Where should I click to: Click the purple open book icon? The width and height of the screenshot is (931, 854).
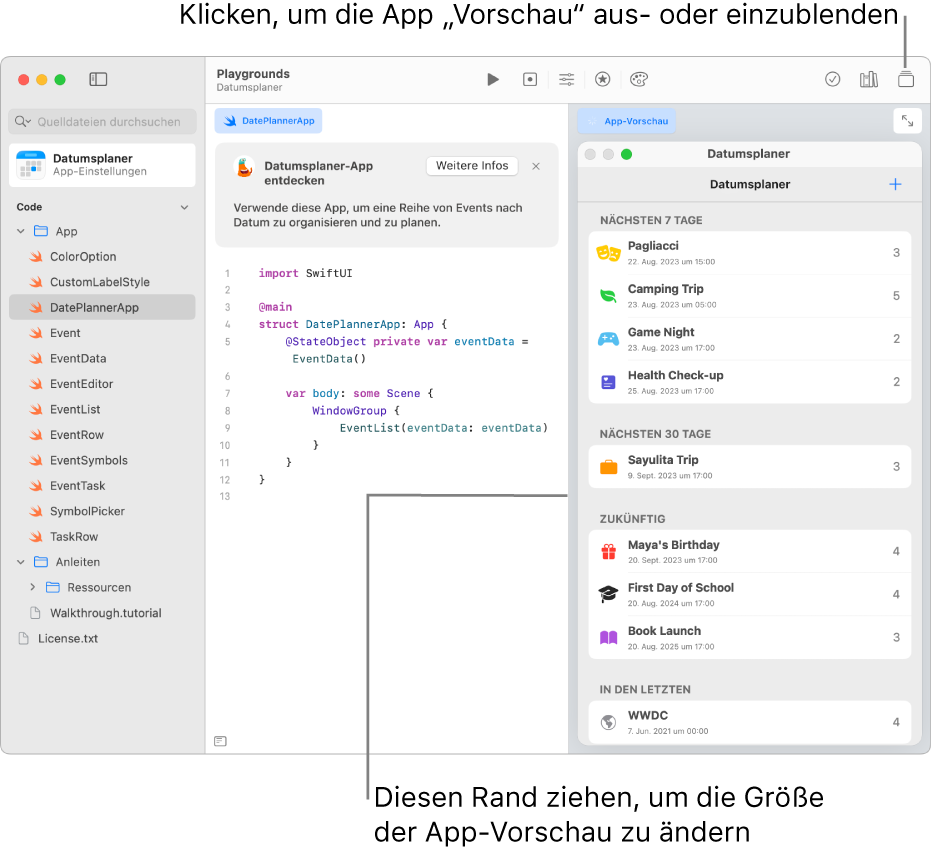pyautogui.click(x=608, y=638)
